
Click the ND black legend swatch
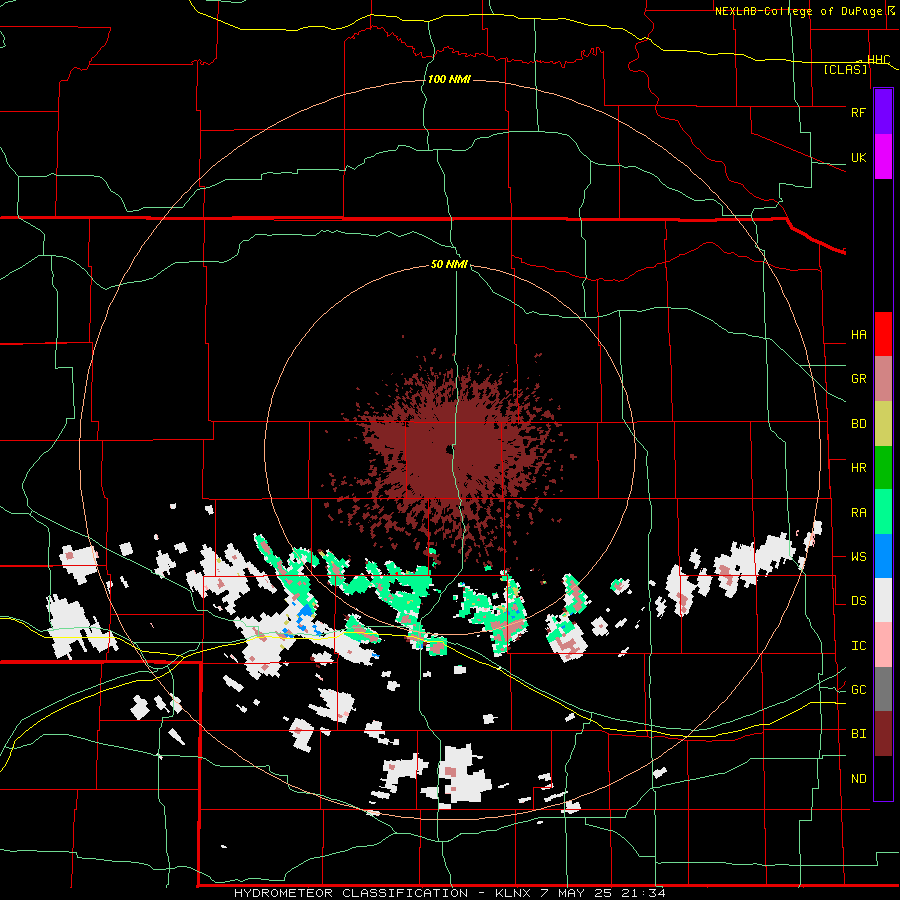[883, 778]
